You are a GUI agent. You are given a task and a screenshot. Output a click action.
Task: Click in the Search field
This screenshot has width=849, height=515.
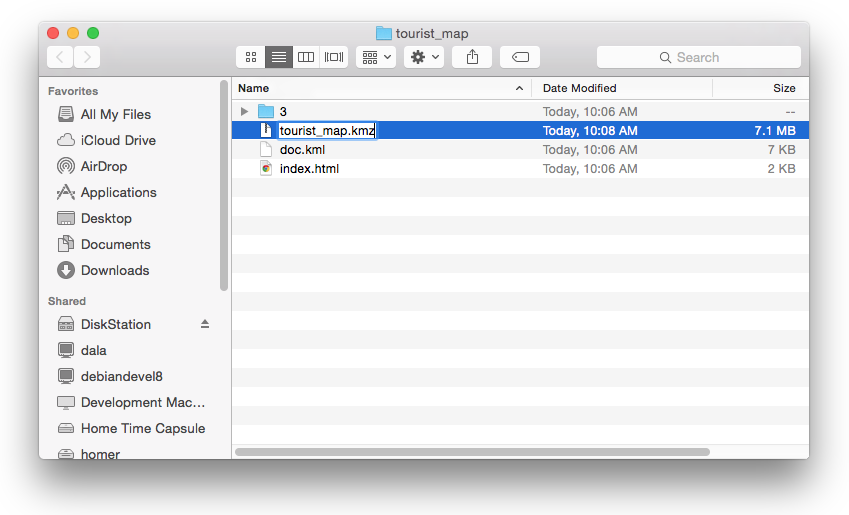699,57
